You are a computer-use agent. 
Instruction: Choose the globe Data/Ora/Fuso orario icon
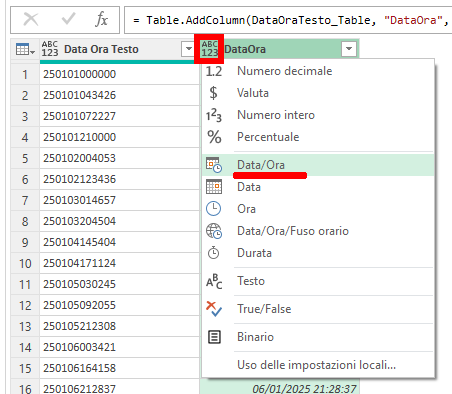214,231
